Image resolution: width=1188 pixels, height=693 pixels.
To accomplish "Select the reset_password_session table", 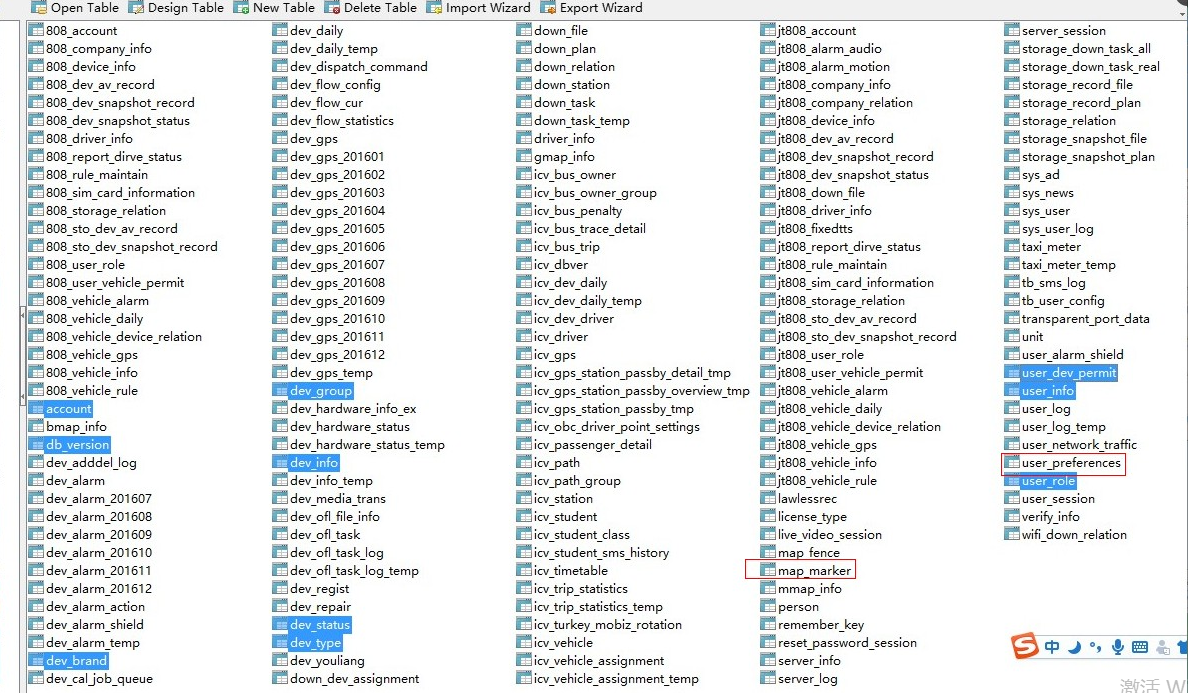I will coord(848,643).
